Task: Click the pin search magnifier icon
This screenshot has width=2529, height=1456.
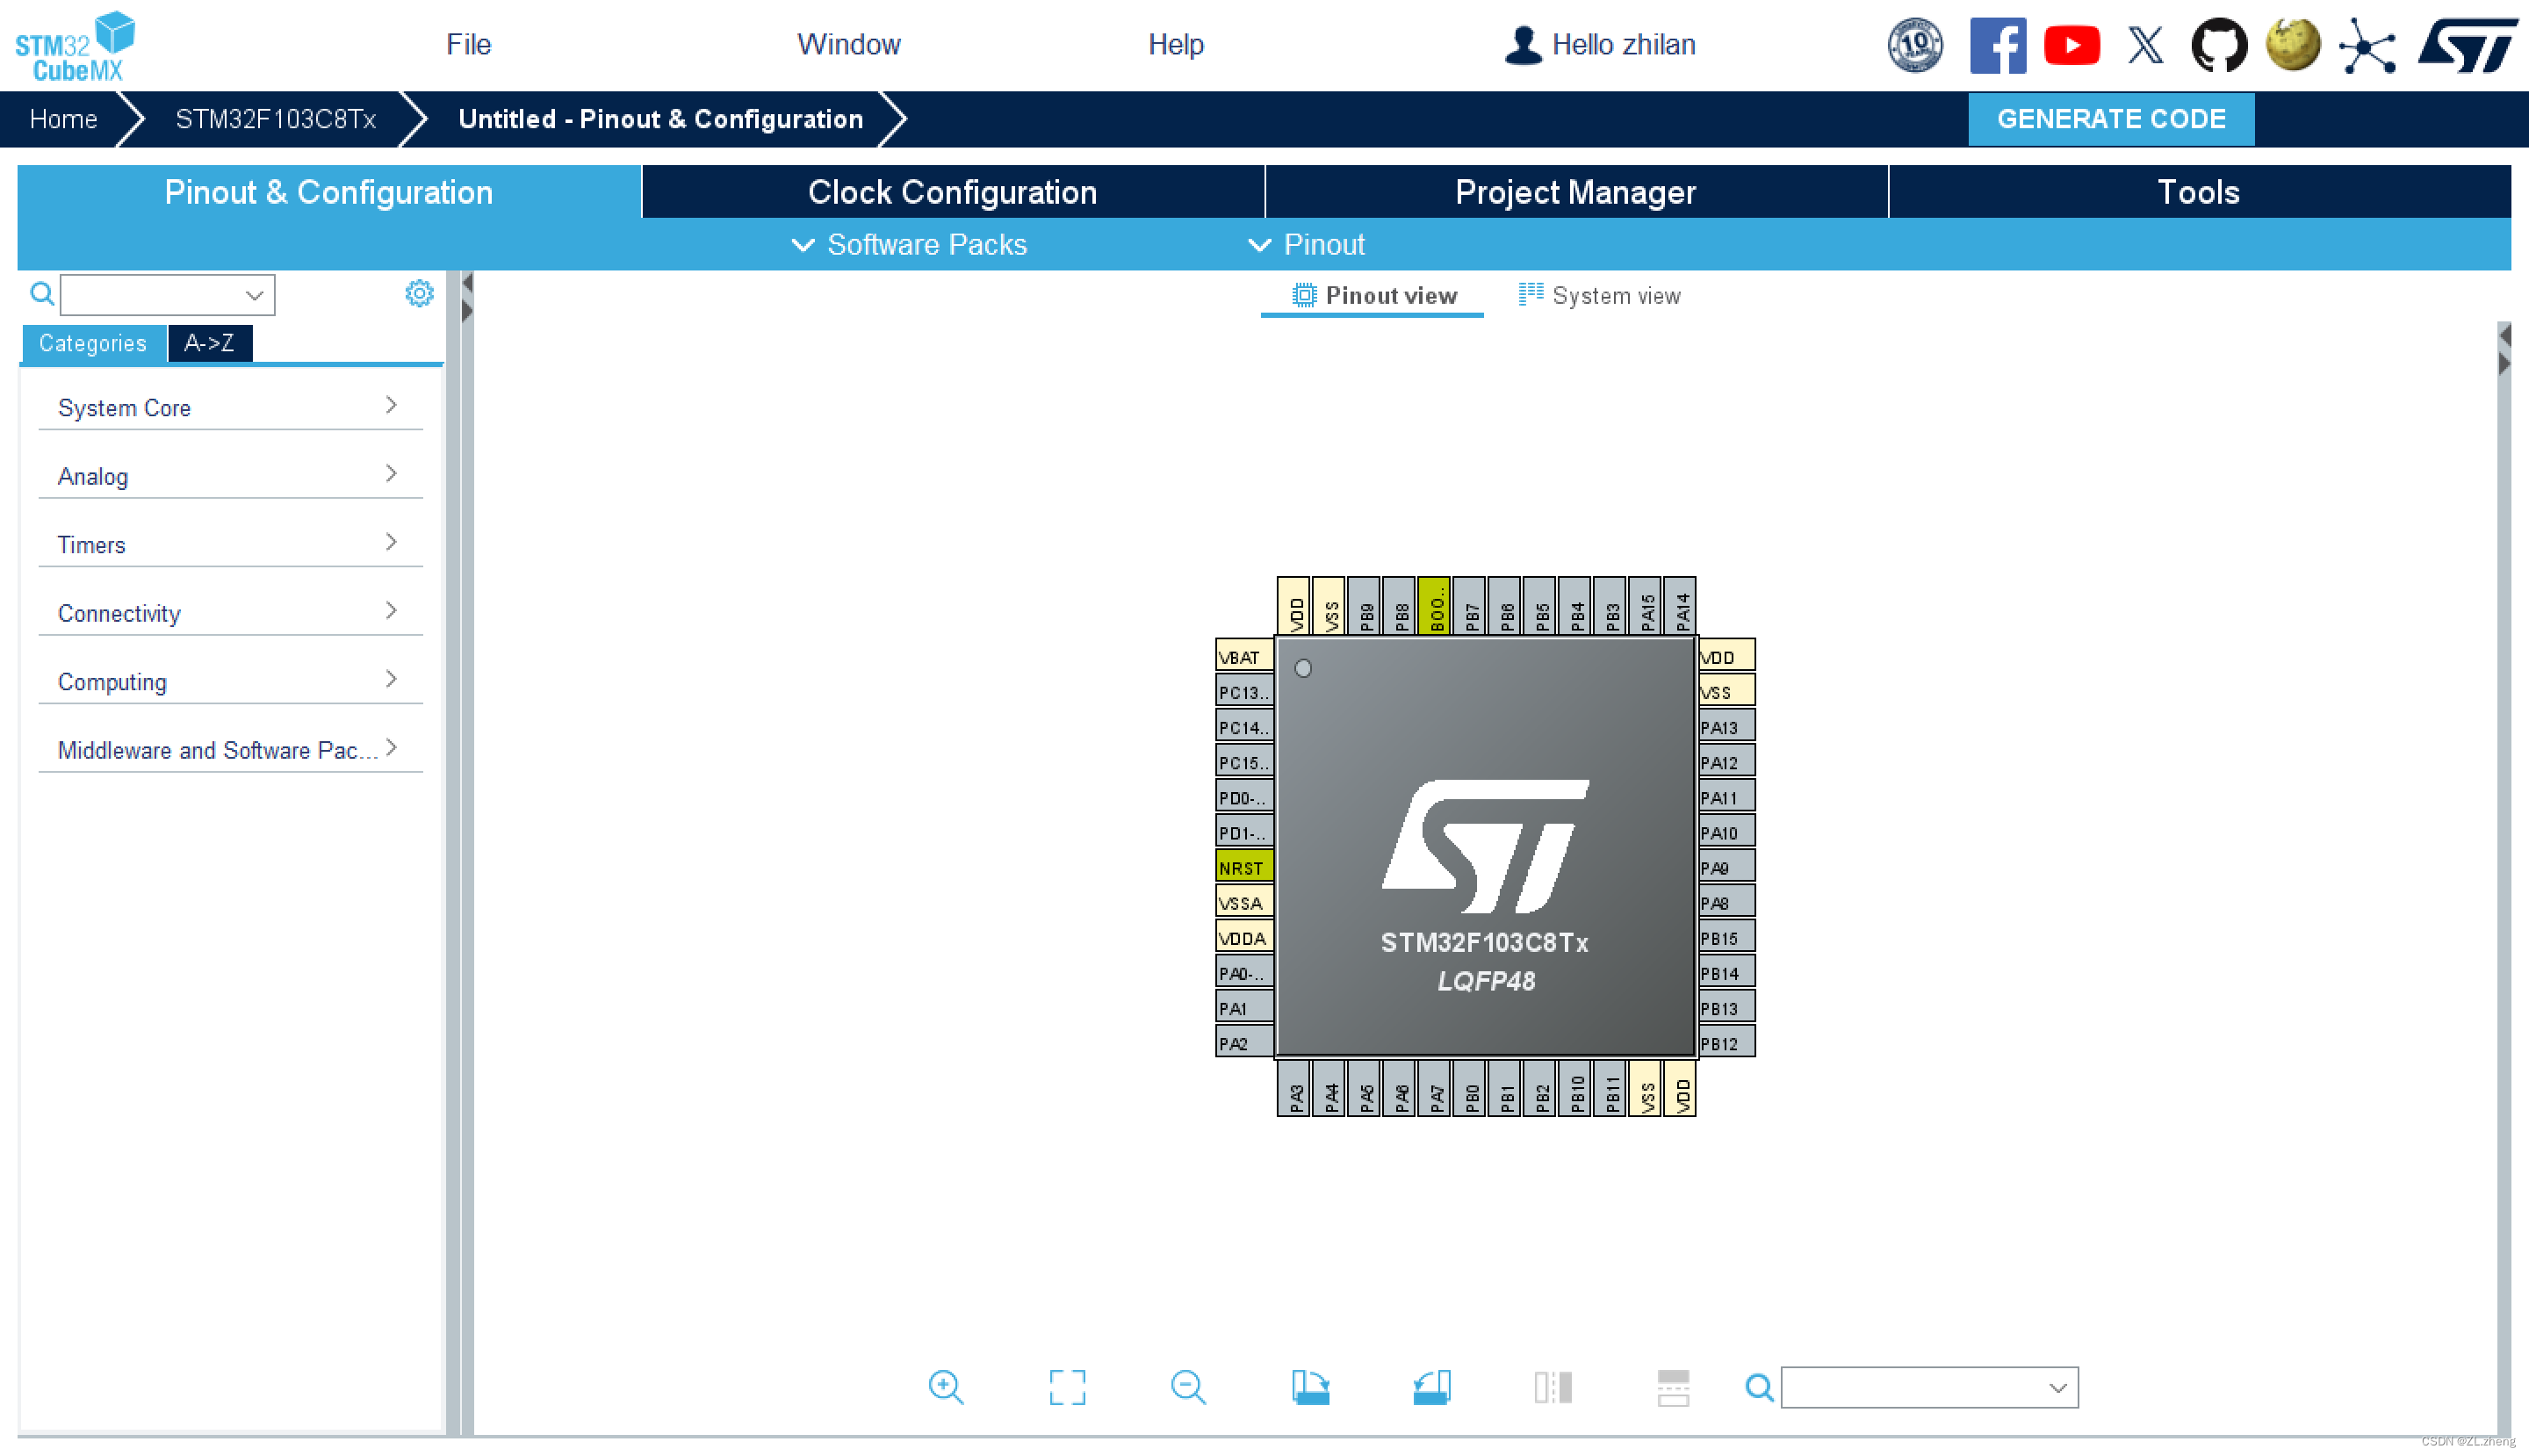Action: pyautogui.click(x=1759, y=1387)
